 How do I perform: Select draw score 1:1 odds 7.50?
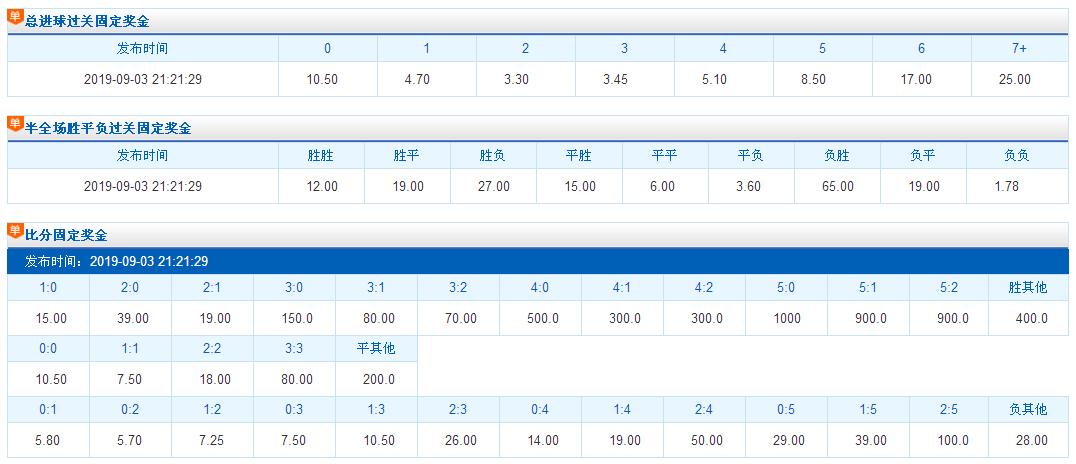[129, 379]
